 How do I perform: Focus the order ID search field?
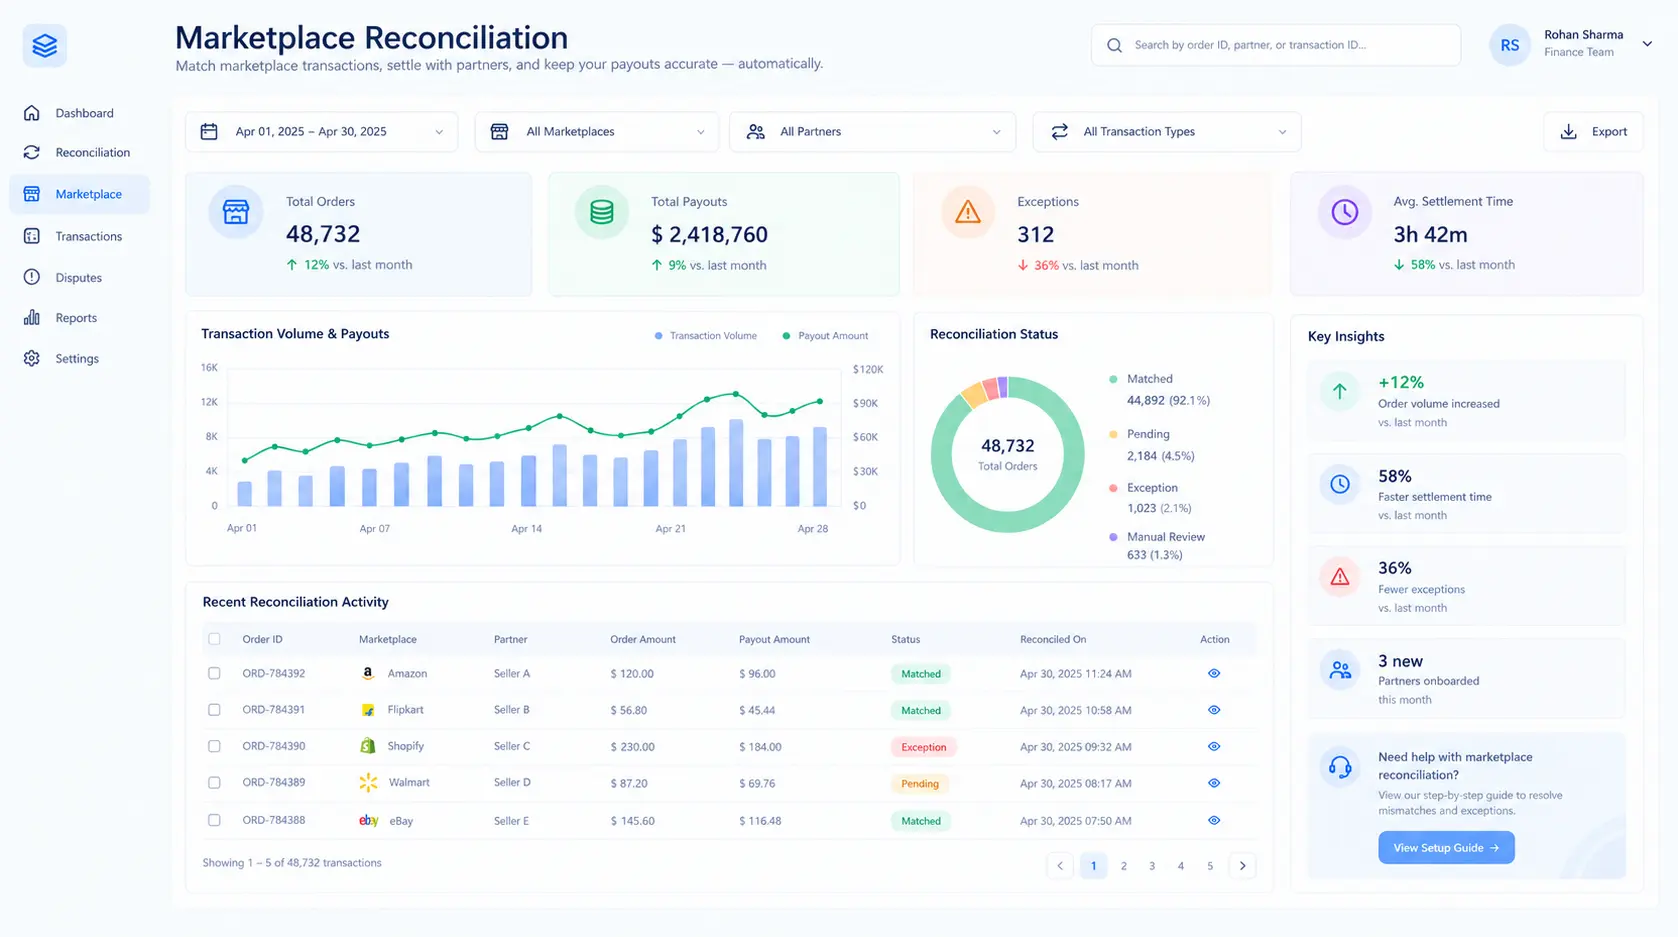click(1275, 45)
